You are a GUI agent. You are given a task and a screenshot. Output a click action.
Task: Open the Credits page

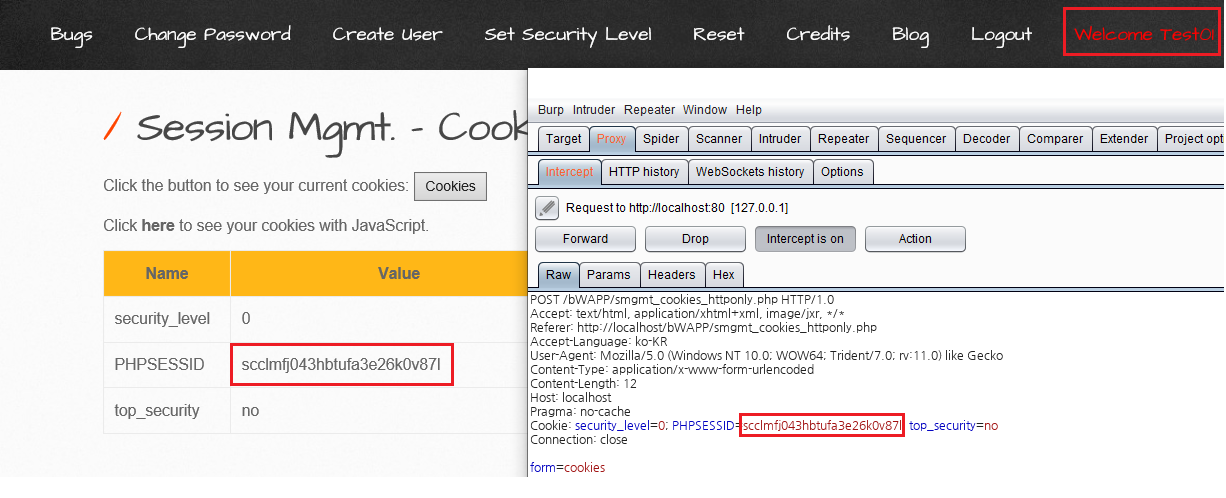[x=818, y=34]
